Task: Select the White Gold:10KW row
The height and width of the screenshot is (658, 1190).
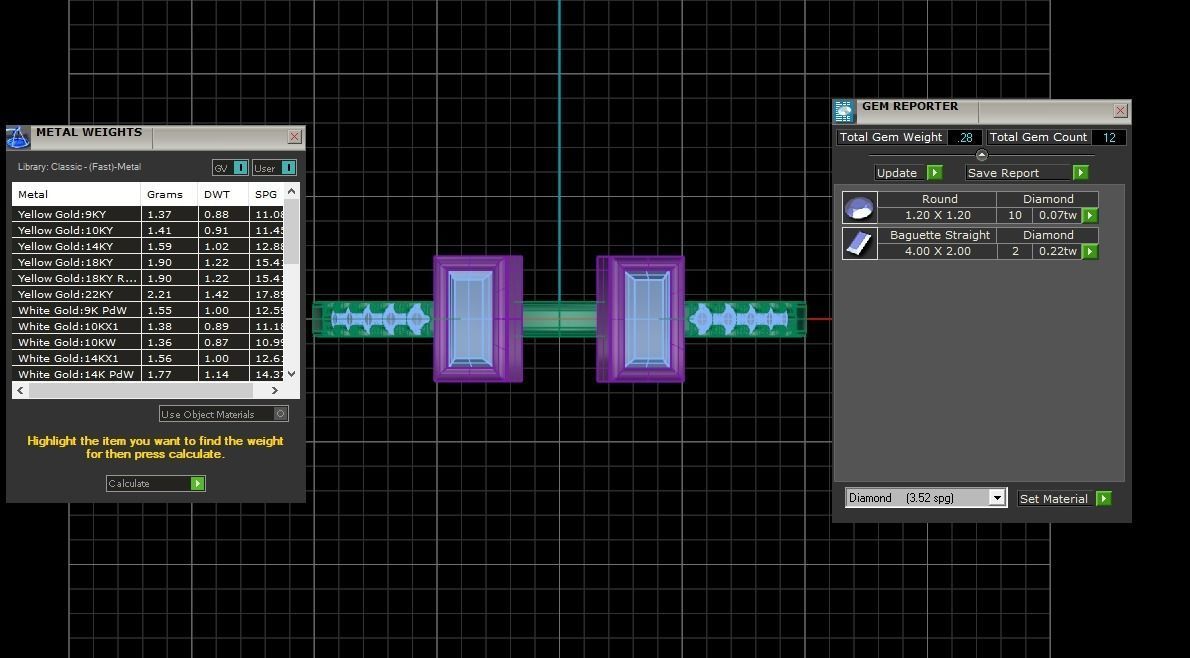Action: [x=148, y=342]
